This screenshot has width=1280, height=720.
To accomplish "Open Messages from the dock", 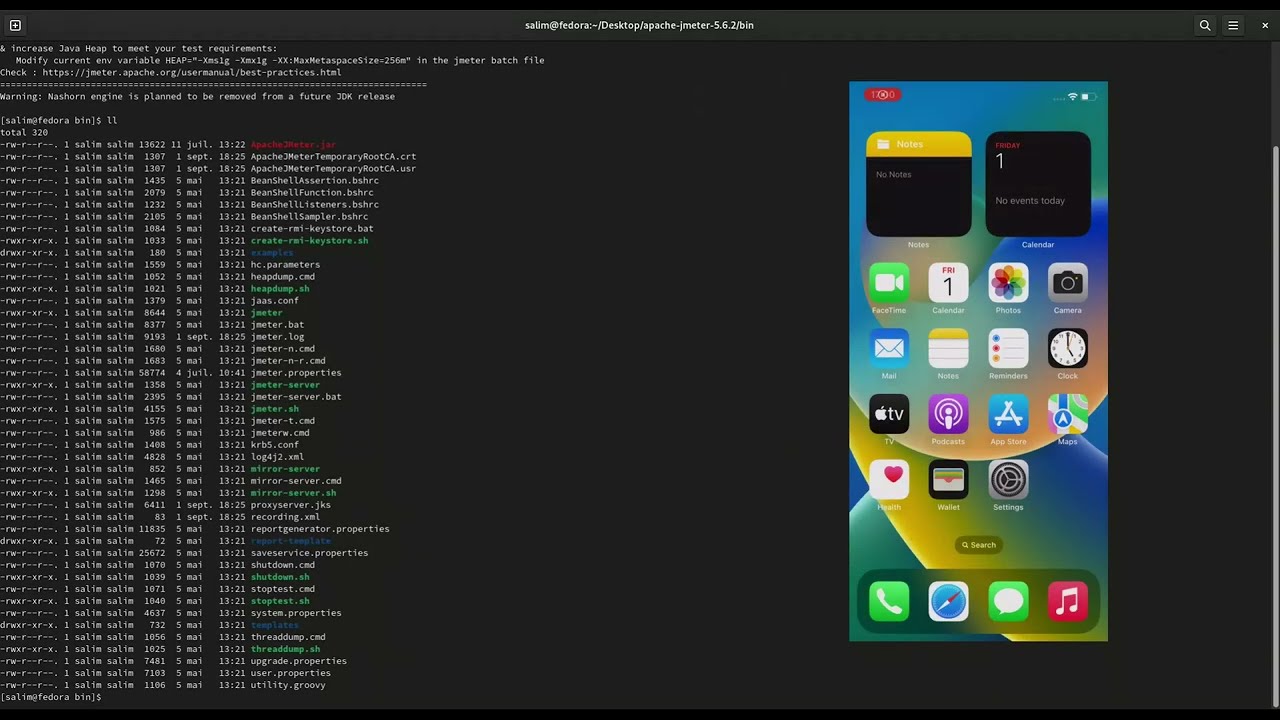I will pyautogui.click(x=1008, y=601).
